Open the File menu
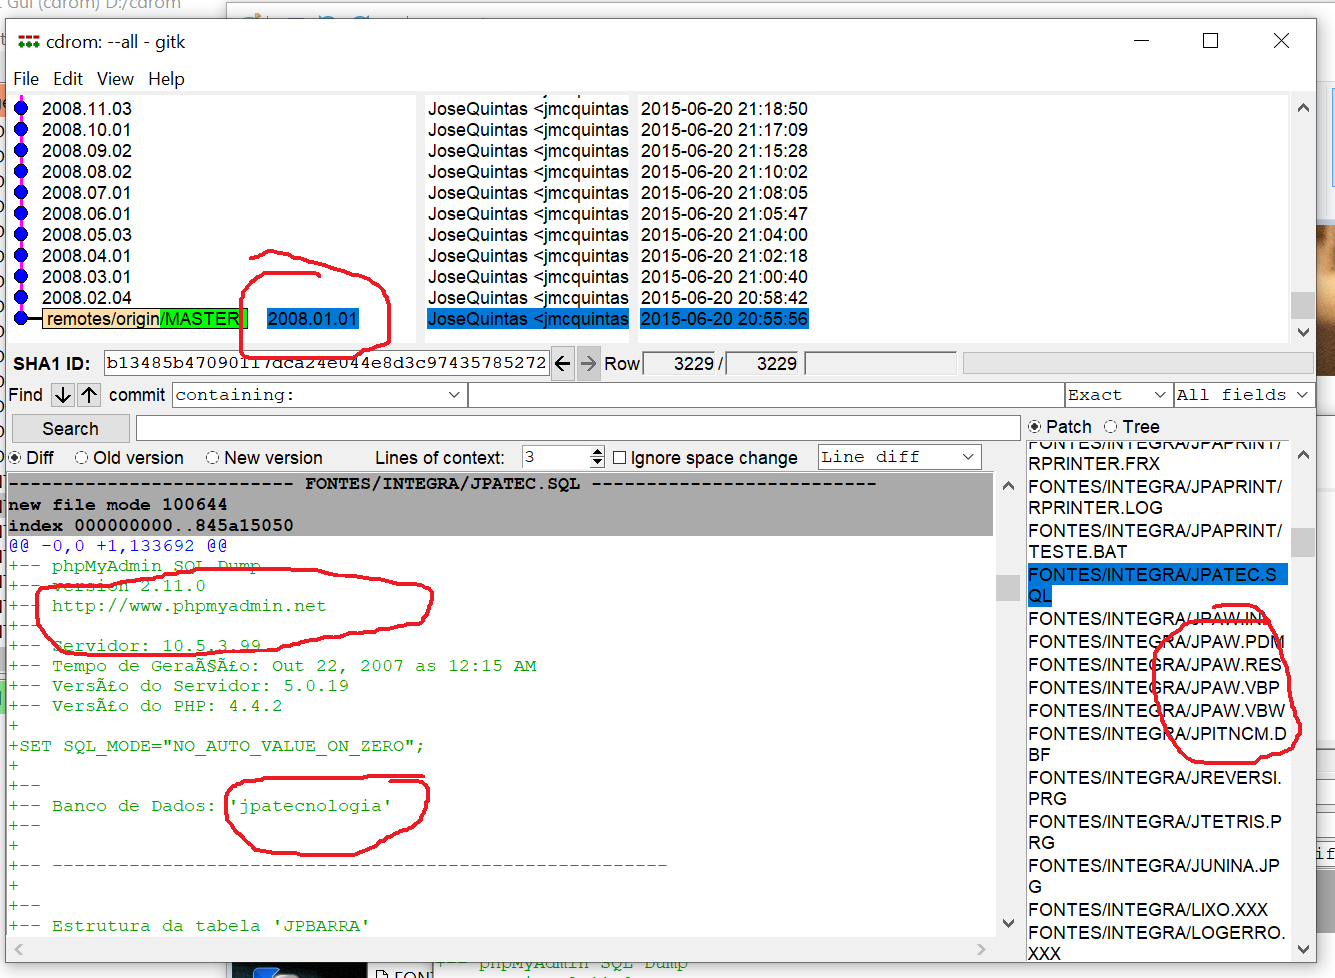 [x=26, y=79]
